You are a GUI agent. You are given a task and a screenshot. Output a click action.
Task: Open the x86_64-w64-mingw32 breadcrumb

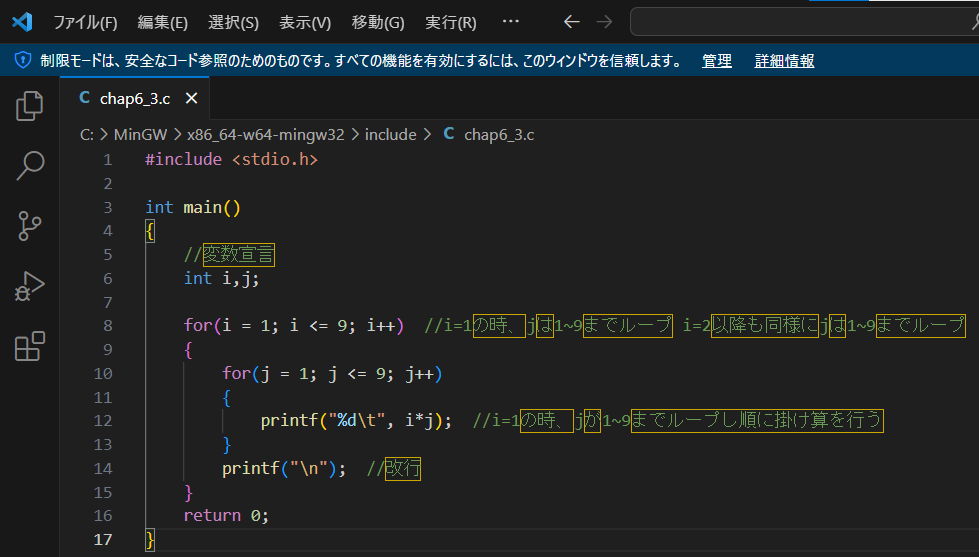tap(265, 134)
